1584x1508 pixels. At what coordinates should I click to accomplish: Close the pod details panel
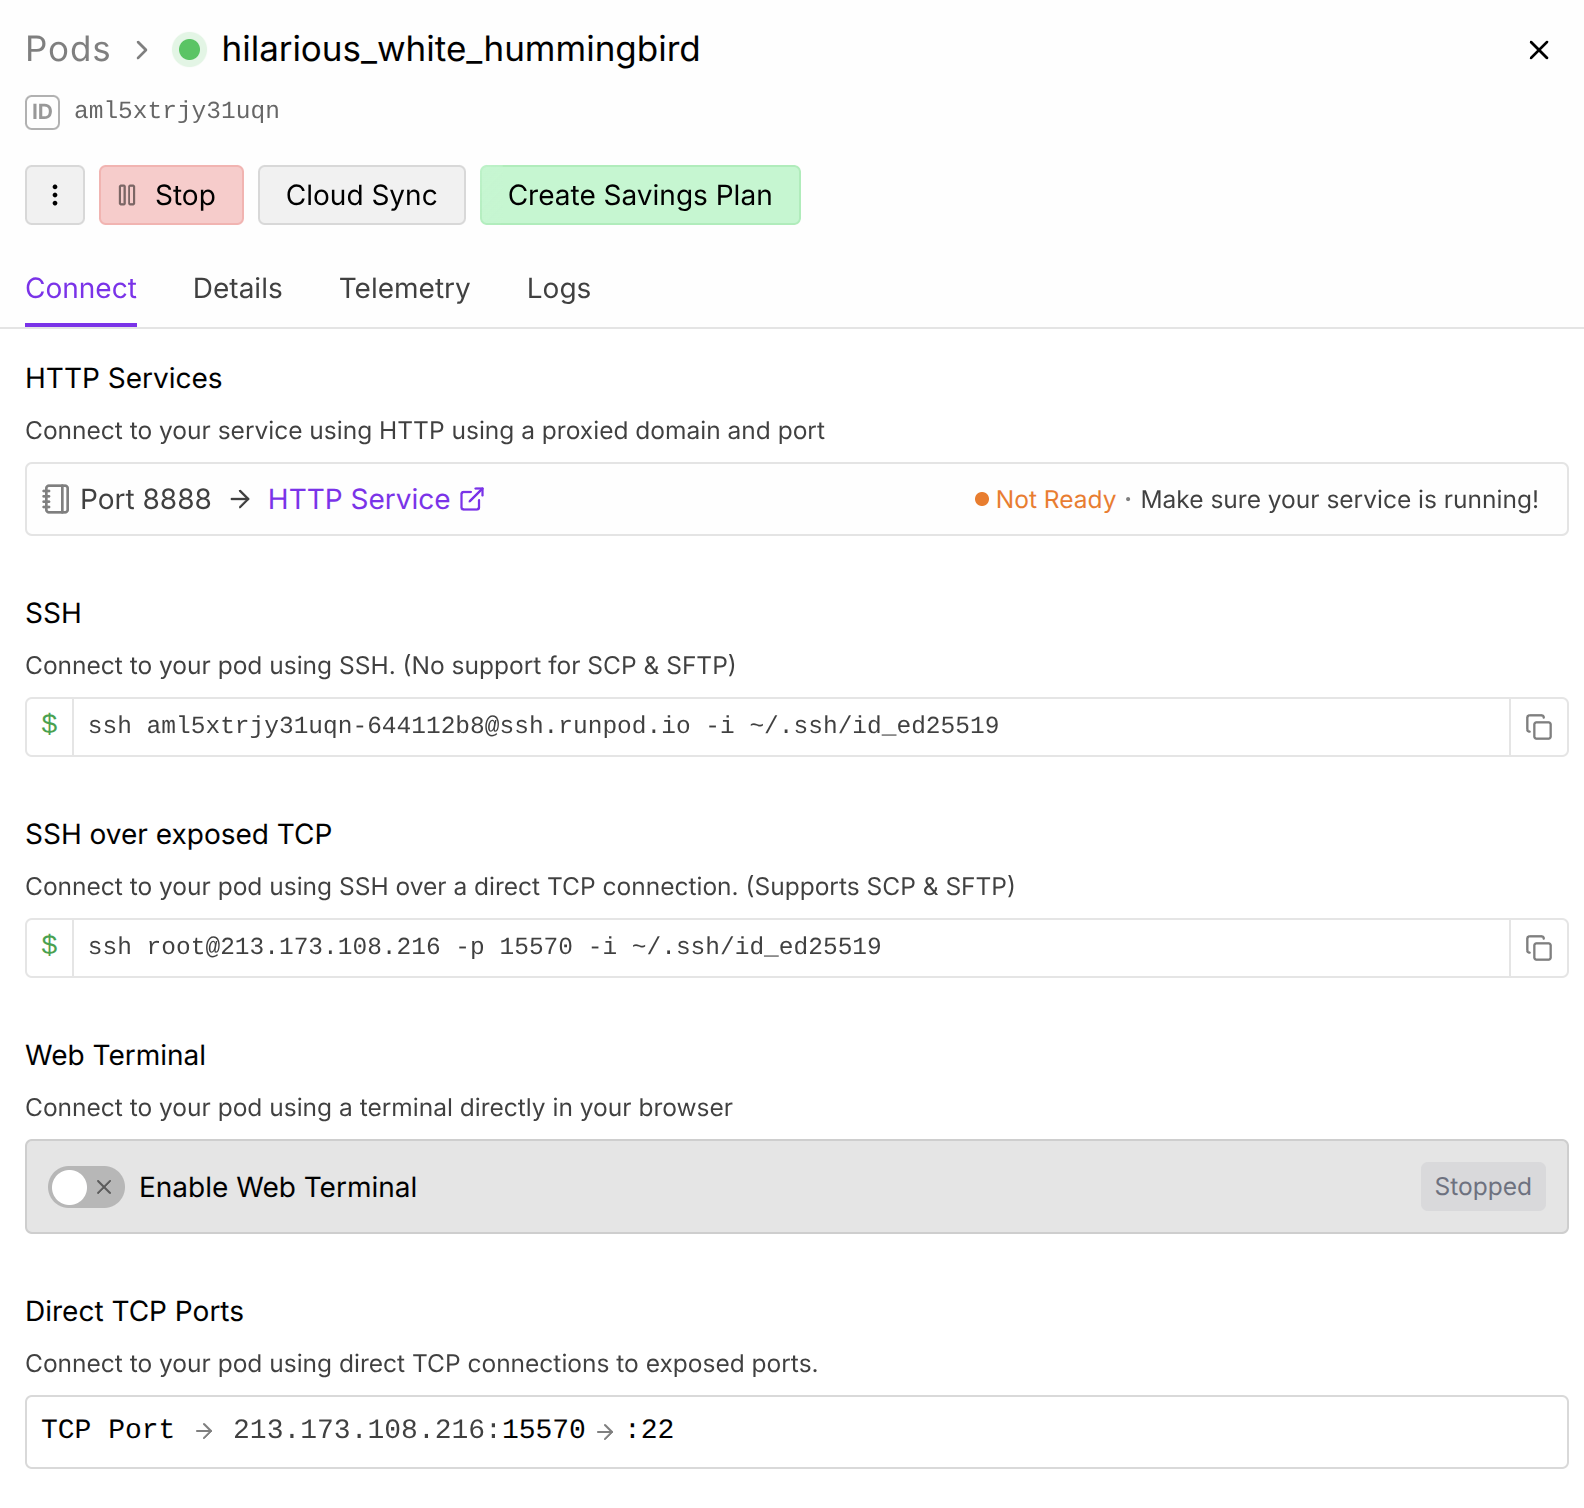click(x=1538, y=50)
